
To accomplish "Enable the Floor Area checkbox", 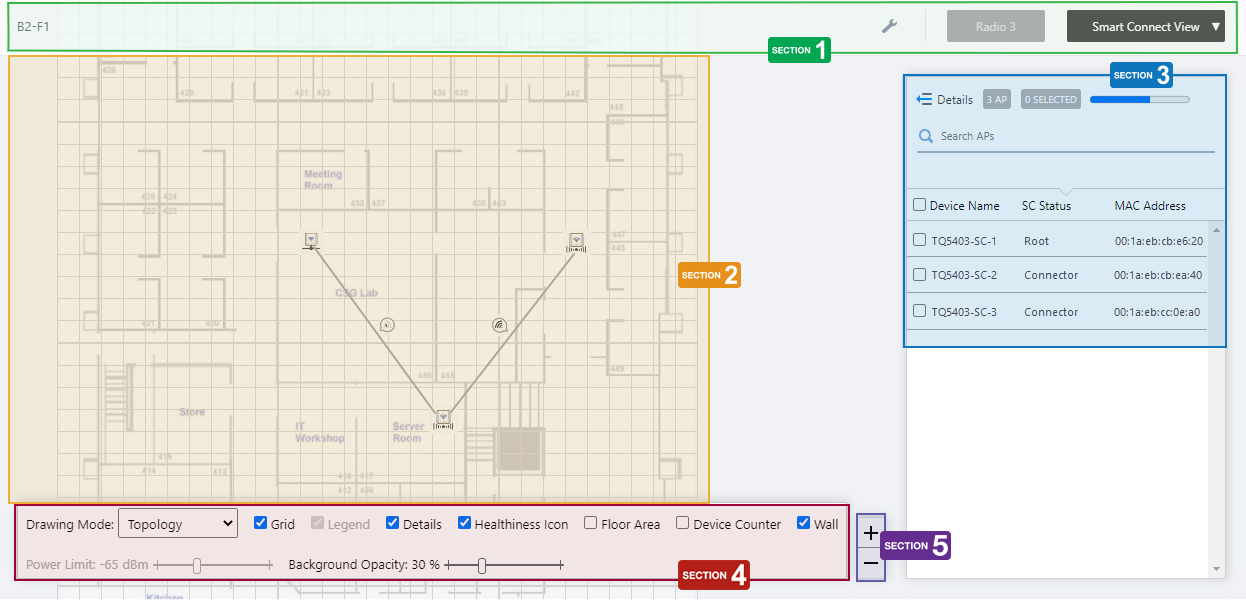I will point(591,523).
